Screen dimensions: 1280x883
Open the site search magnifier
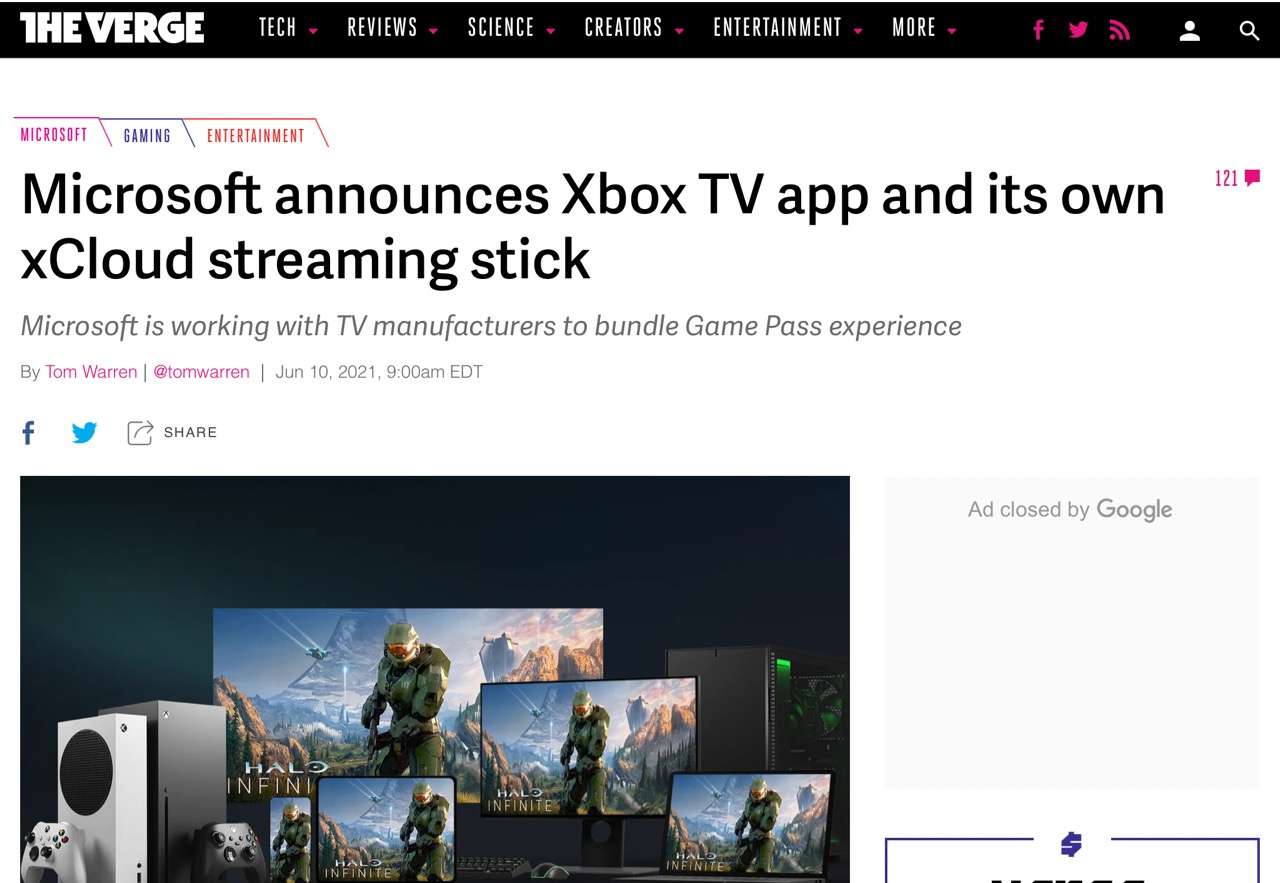[1249, 30]
